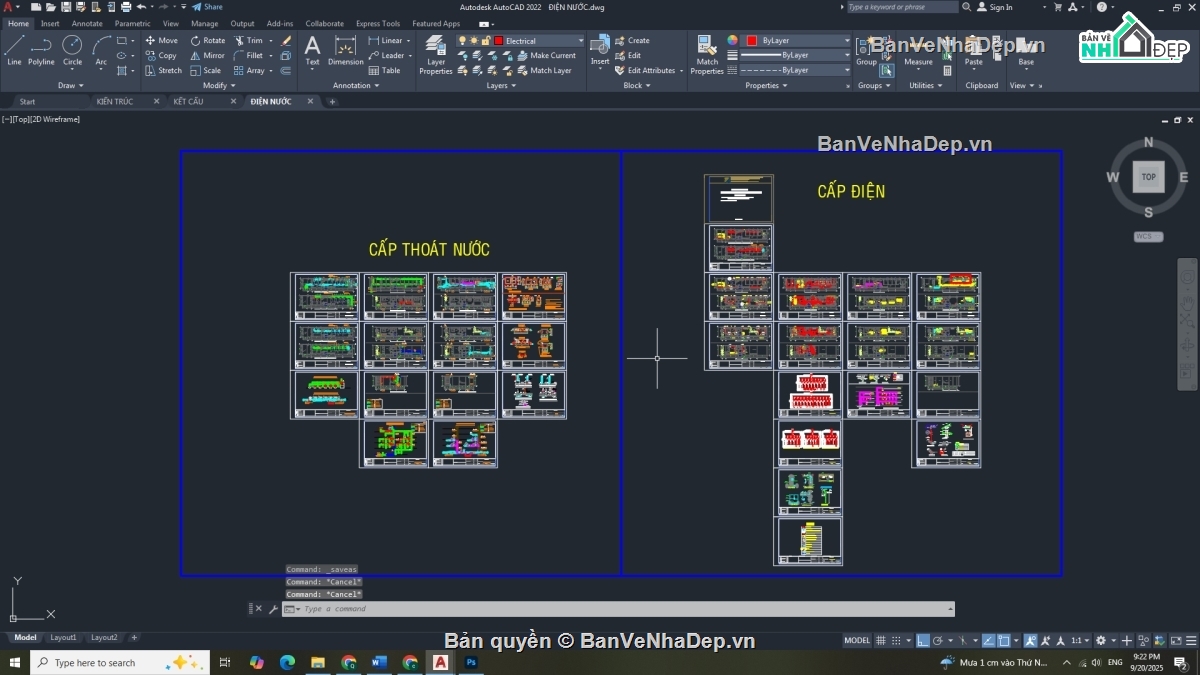The image size is (1200, 675).
Task: Expand the Draw panel flyout
Action: click(x=72, y=86)
